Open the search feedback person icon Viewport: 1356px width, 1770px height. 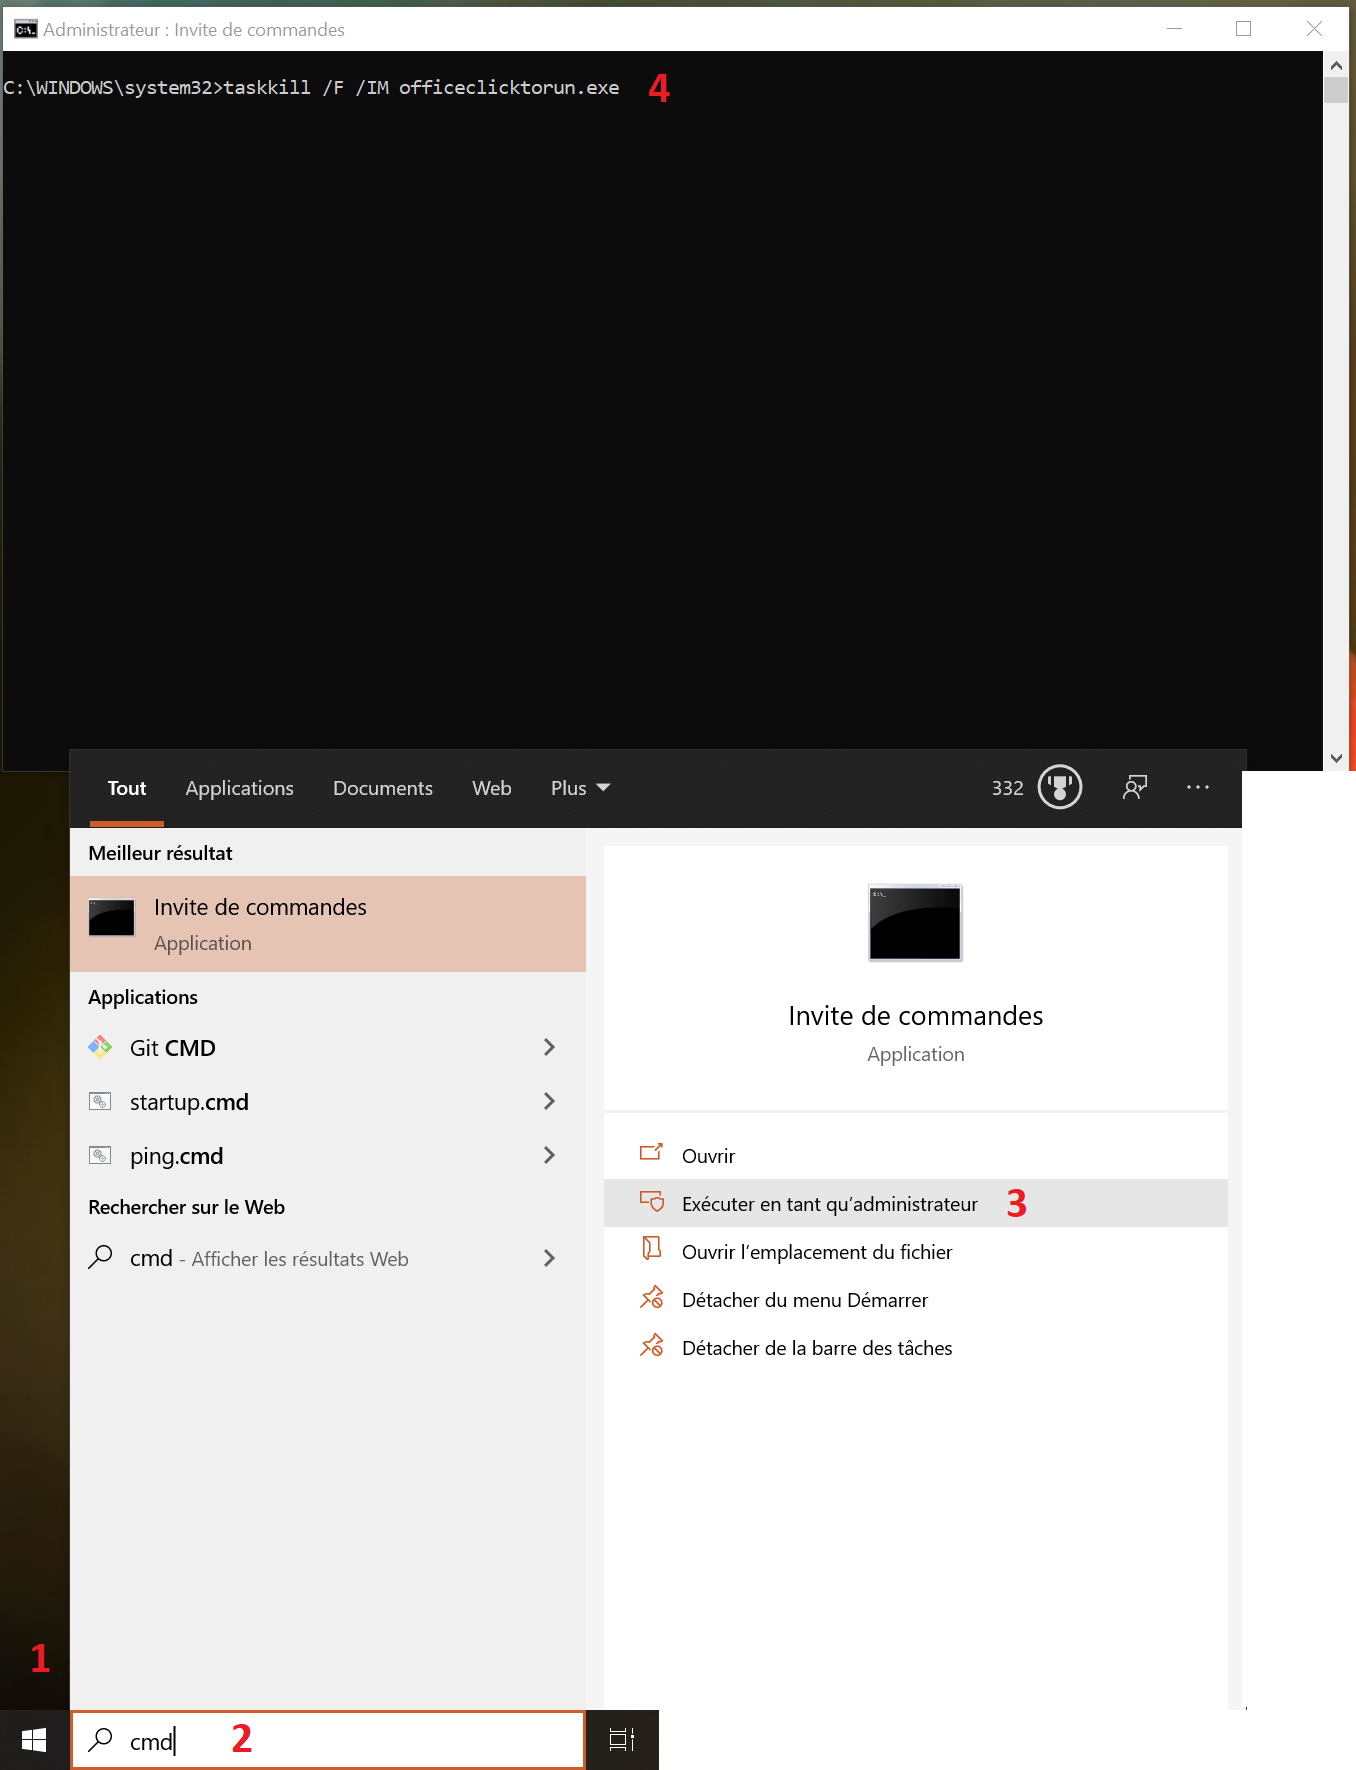[1134, 787]
